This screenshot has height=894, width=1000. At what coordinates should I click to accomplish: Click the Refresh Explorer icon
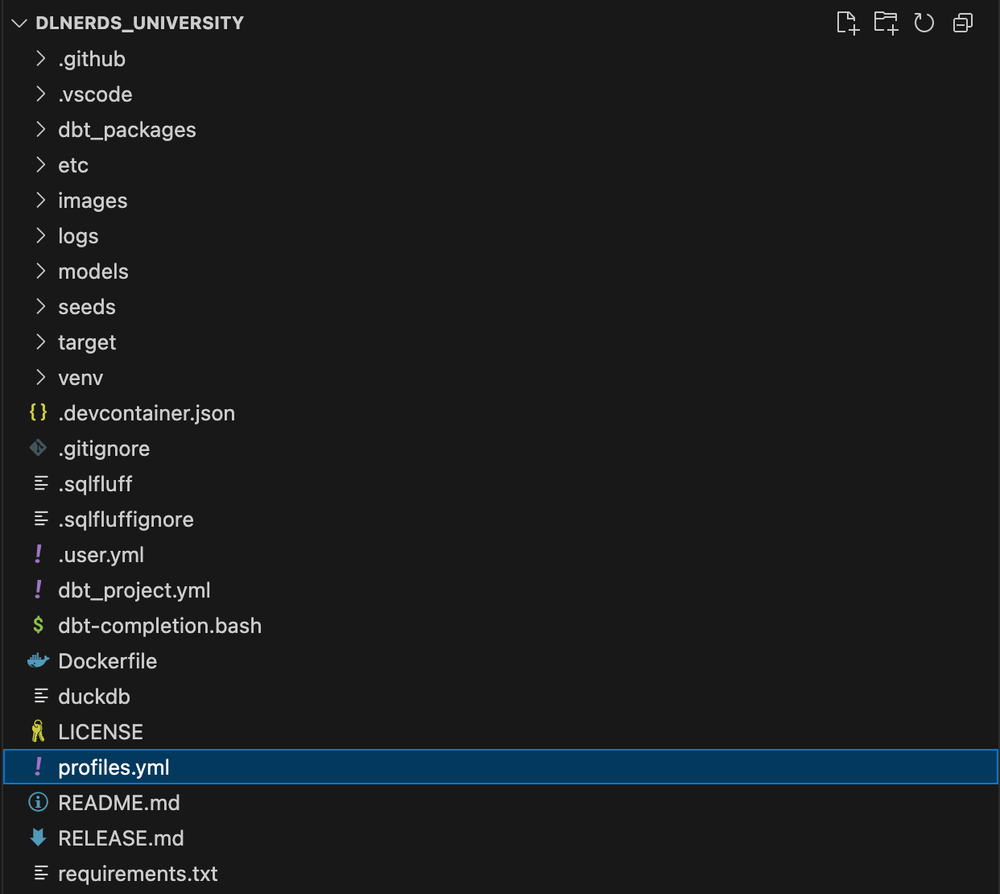pos(924,22)
